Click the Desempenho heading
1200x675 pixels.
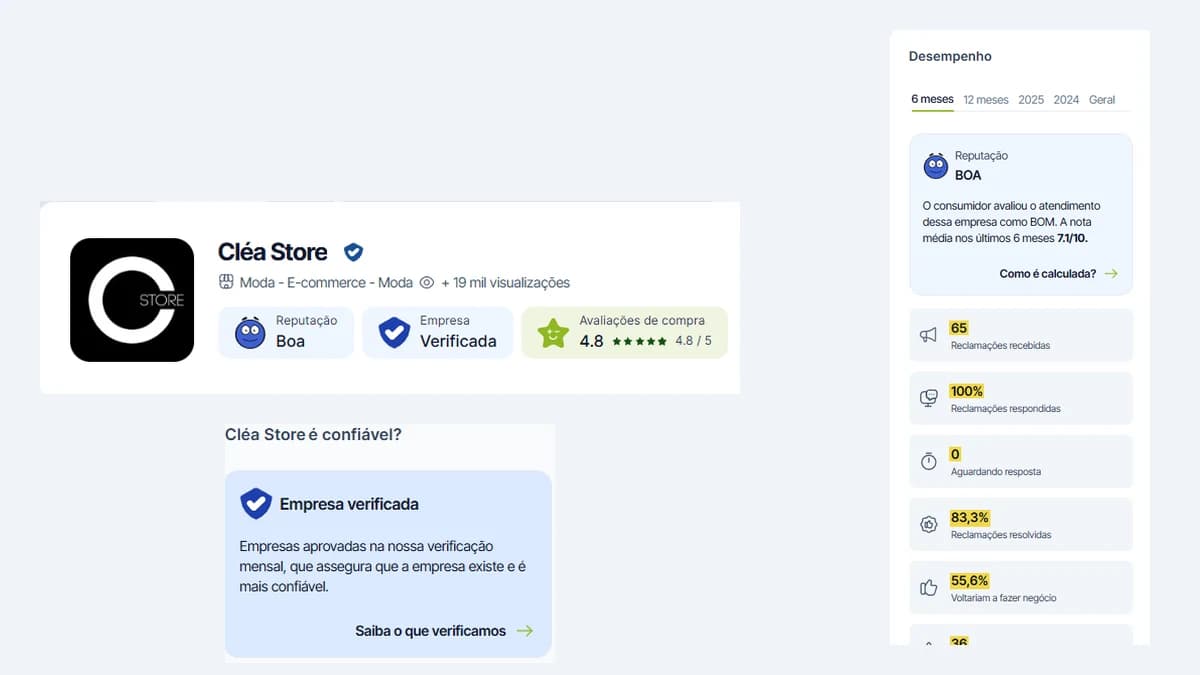(950, 56)
